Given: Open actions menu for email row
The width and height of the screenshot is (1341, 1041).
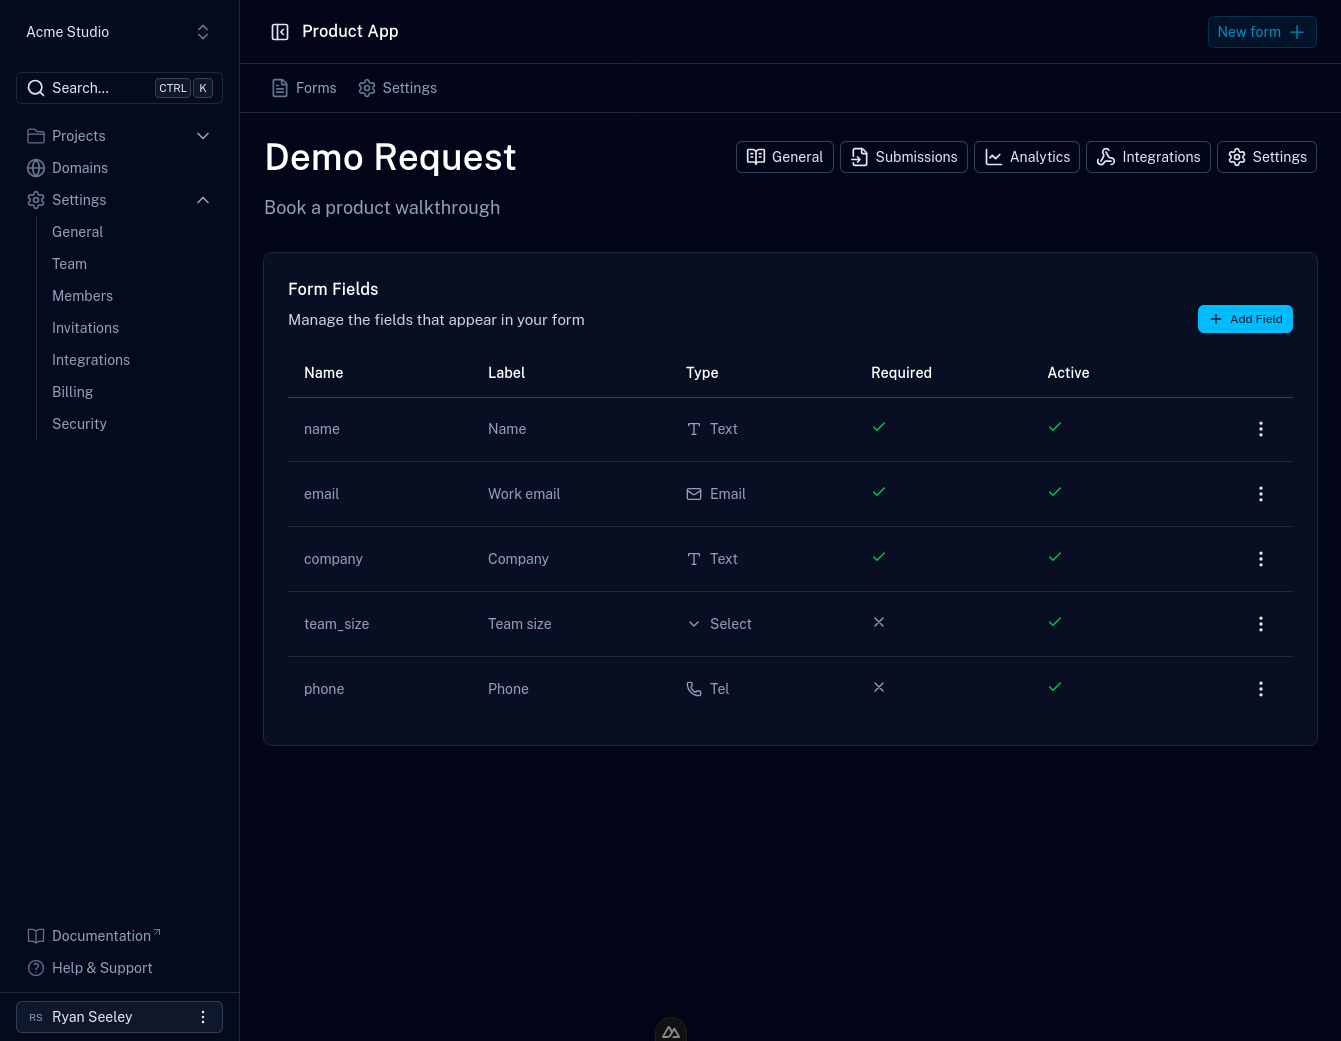Looking at the screenshot, I should [x=1261, y=494].
